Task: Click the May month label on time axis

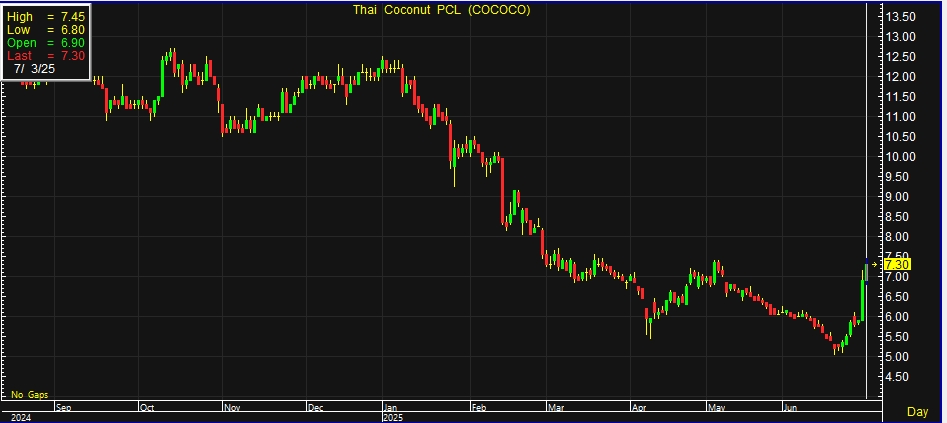Action: [x=717, y=407]
